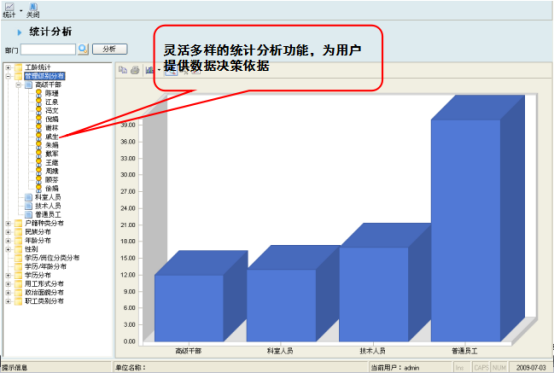This screenshot has width=554, height=373.
Task: Click the 统计分析 page heading
Action: pos(50,32)
